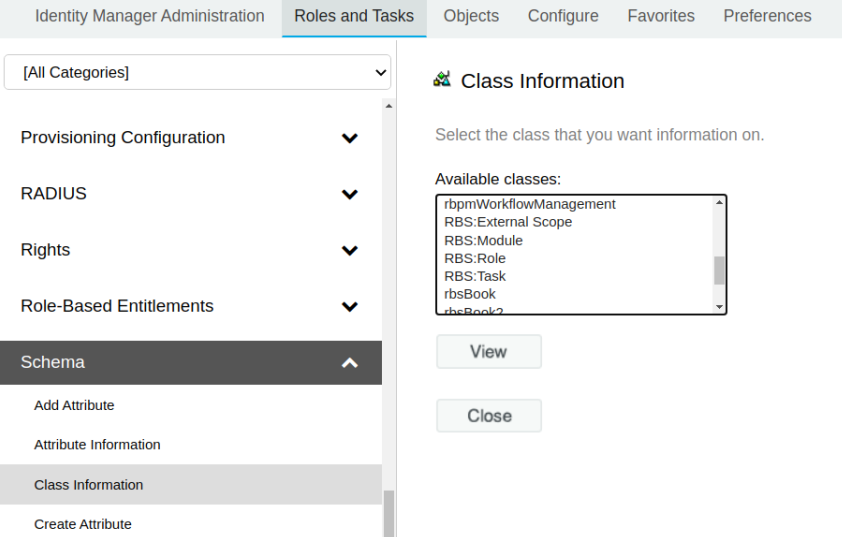The width and height of the screenshot is (842, 537).
Task: Select rbpmWorkflowManagement class in list
Action: 530,204
